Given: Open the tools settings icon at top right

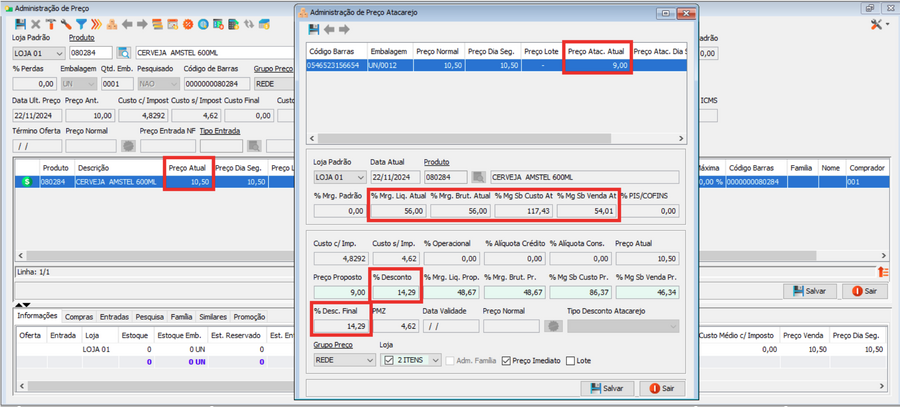Looking at the screenshot, I should (x=878, y=23).
